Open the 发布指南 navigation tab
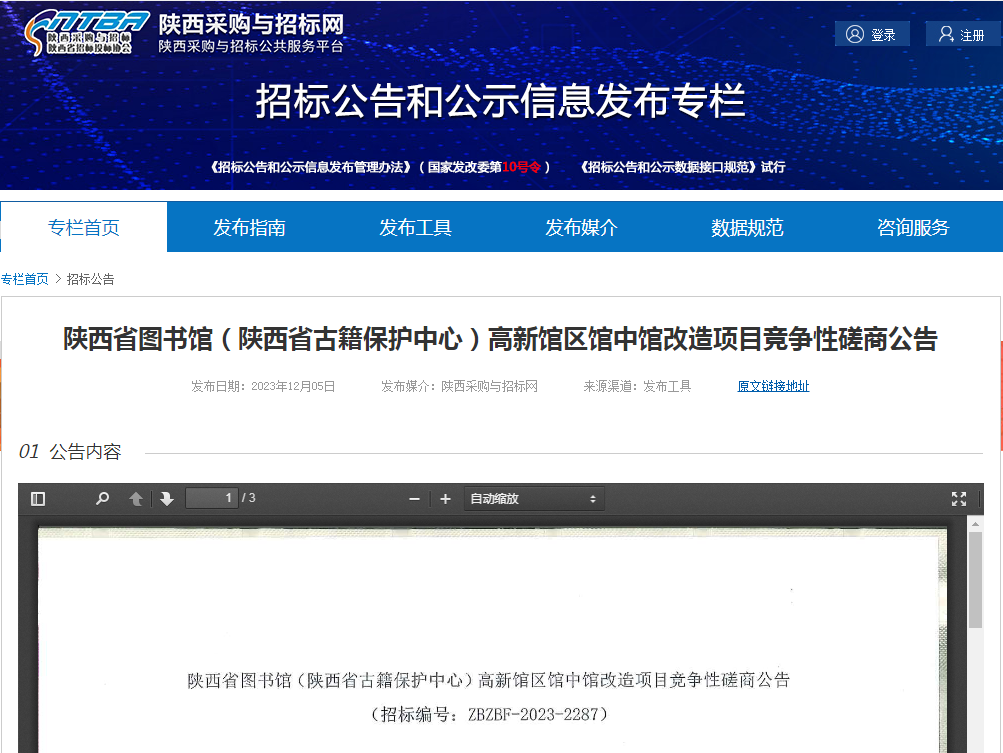Image resolution: width=1003 pixels, height=753 pixels. pos(249,227)
